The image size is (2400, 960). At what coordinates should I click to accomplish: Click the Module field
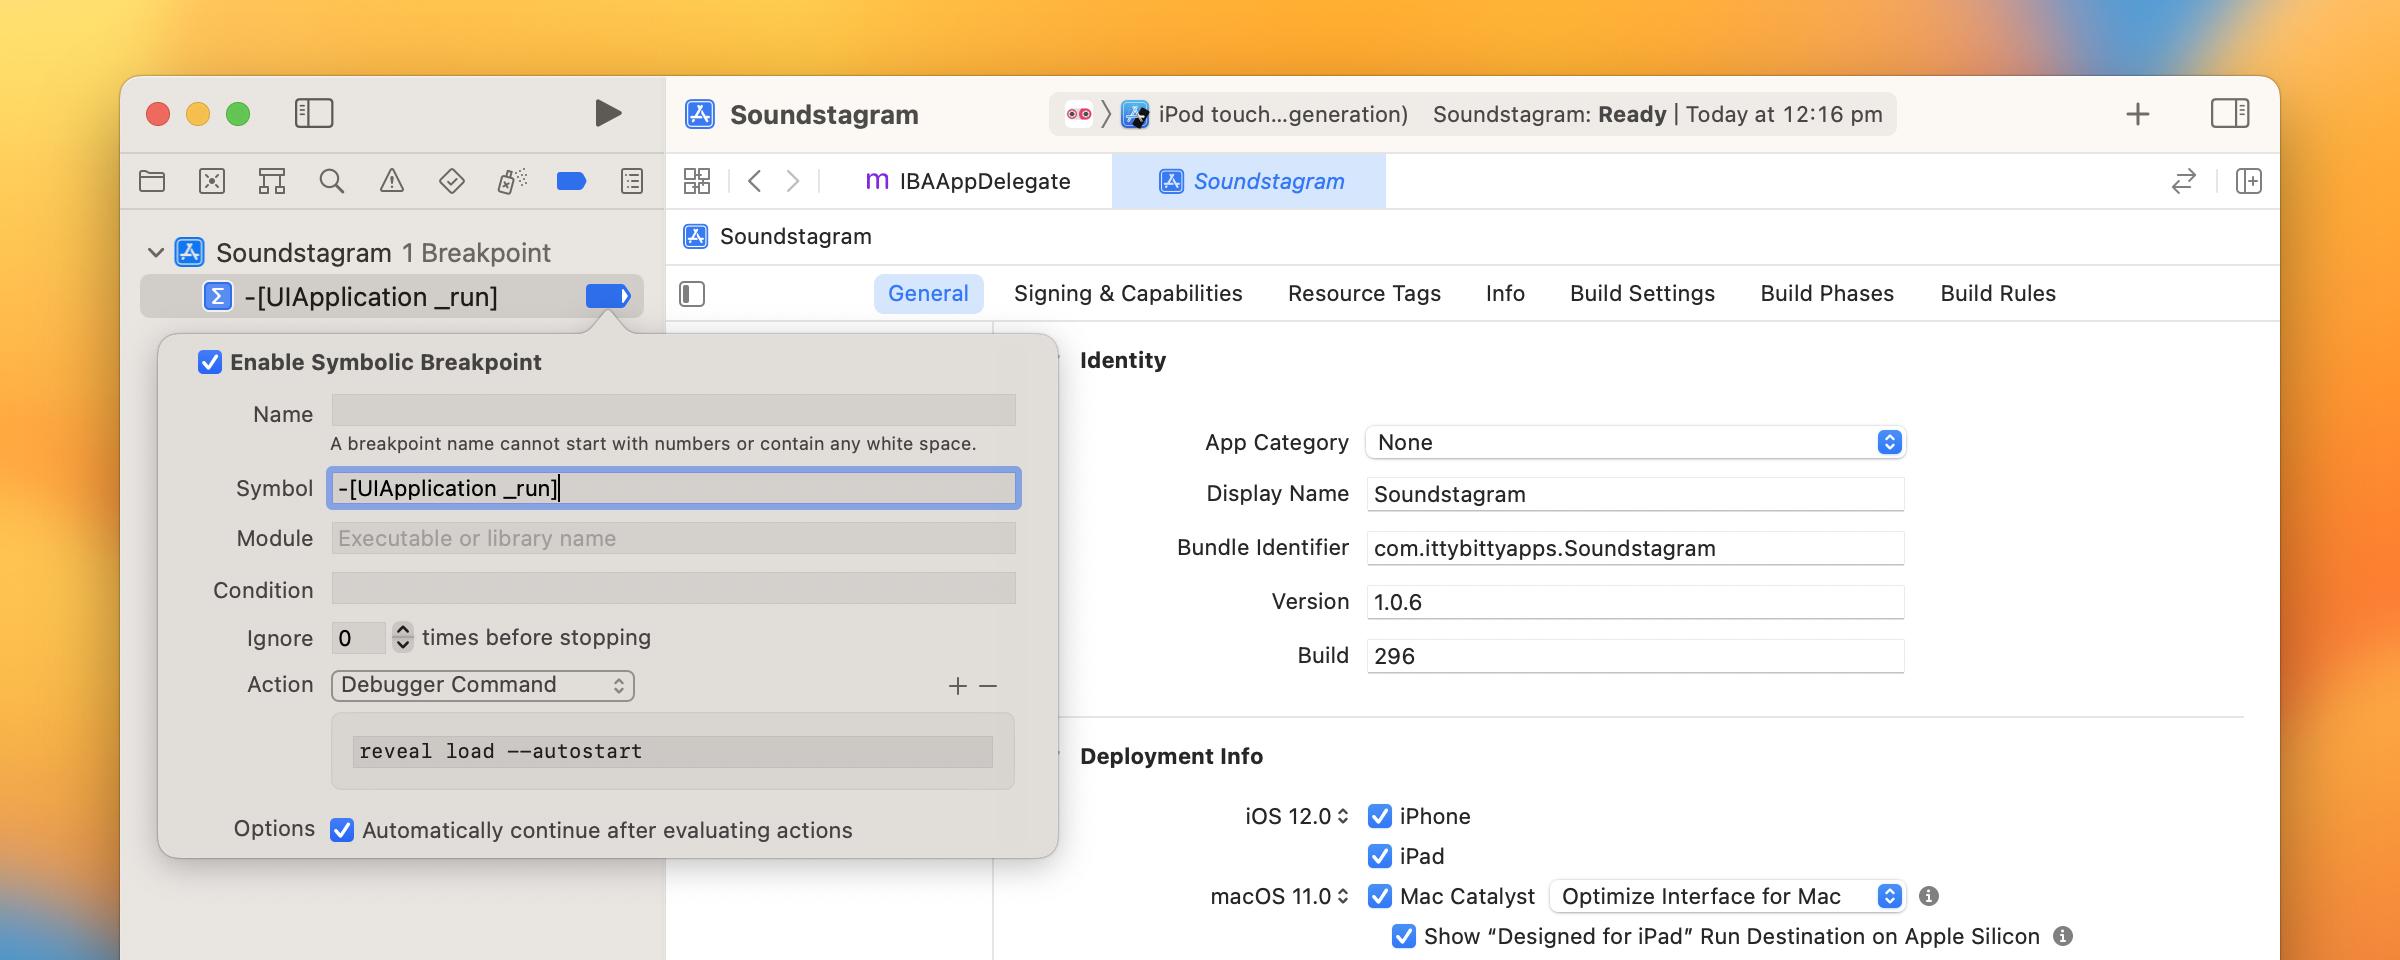coord(674,538)
